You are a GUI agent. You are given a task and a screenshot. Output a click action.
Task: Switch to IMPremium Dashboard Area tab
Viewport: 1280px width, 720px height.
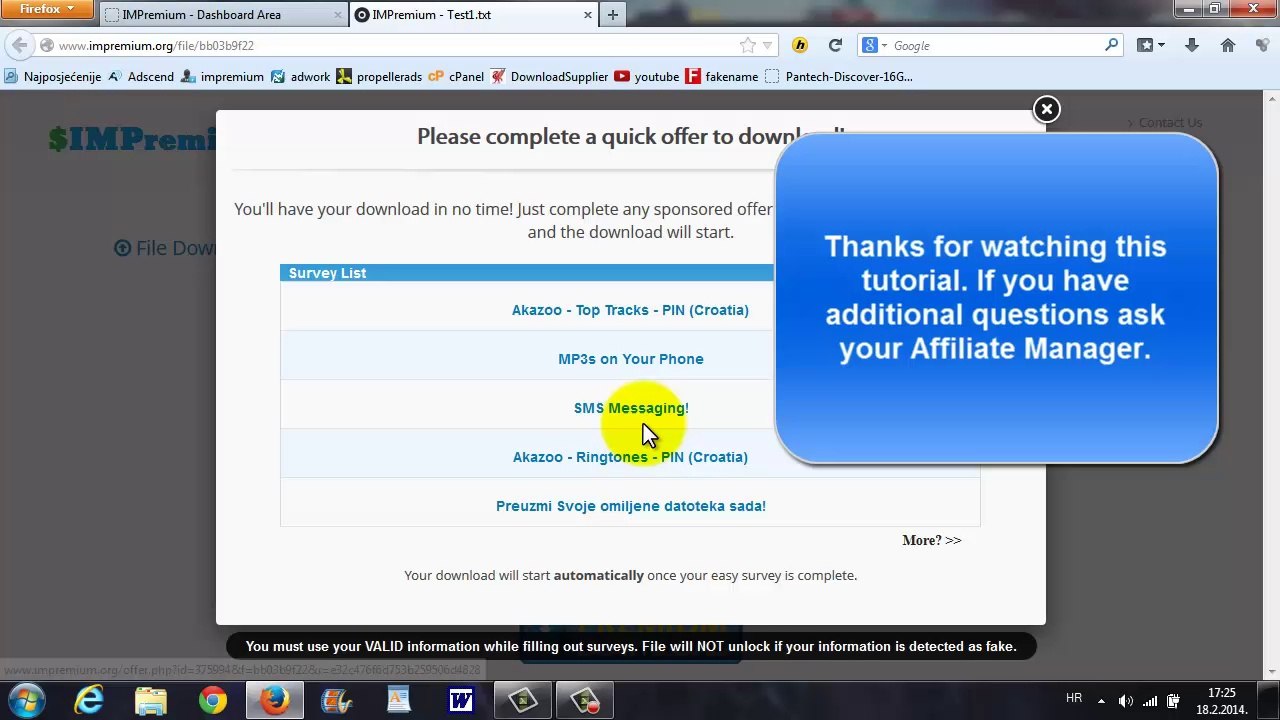pos(222,15)
